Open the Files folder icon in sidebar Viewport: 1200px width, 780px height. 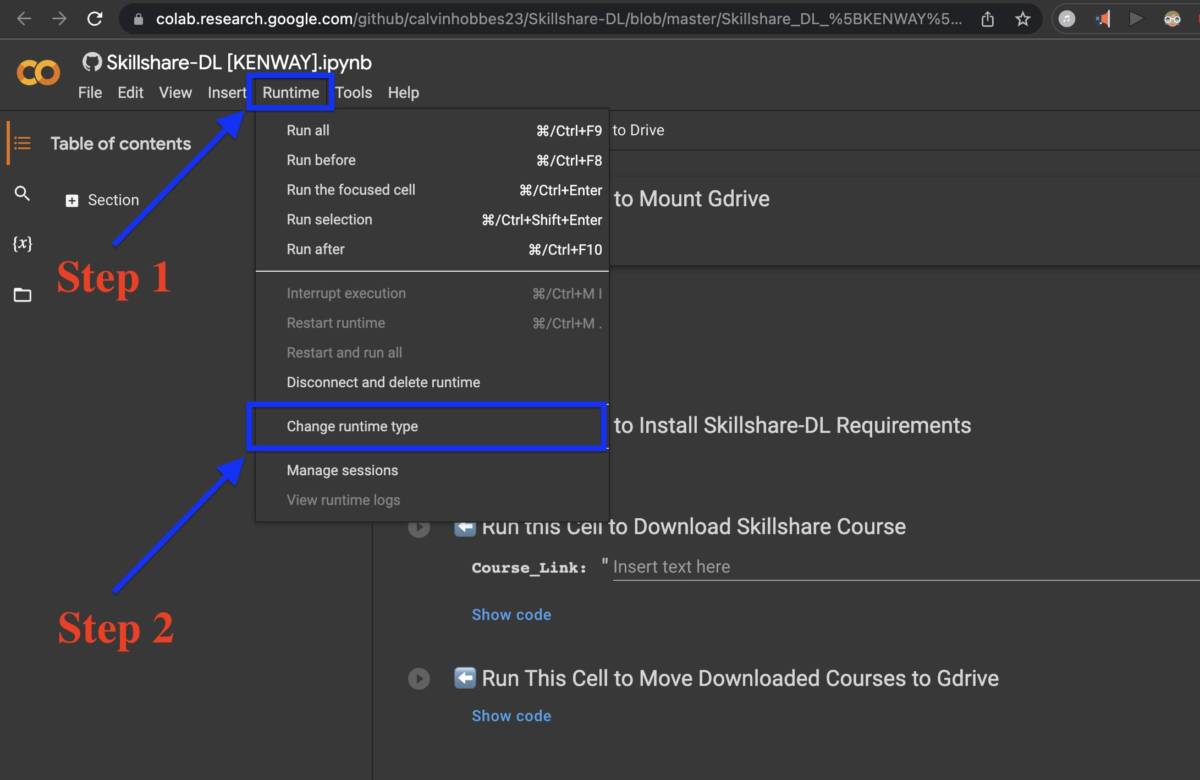coord(22,295)
